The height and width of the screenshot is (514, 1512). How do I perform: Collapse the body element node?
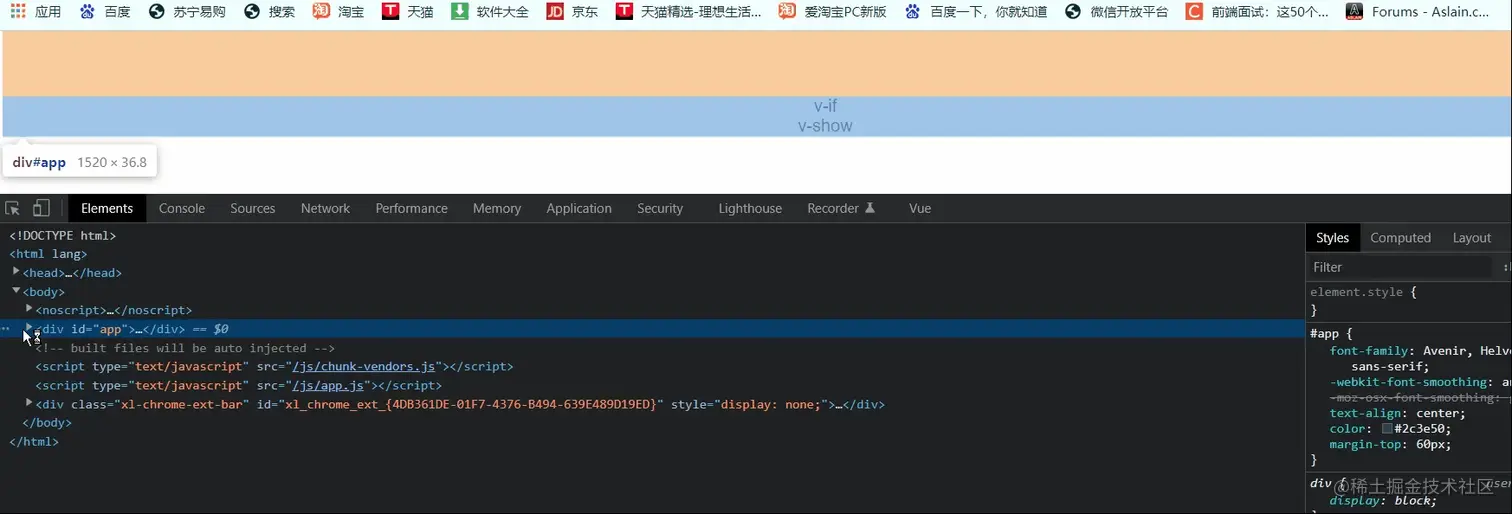[x=16, y=290]
